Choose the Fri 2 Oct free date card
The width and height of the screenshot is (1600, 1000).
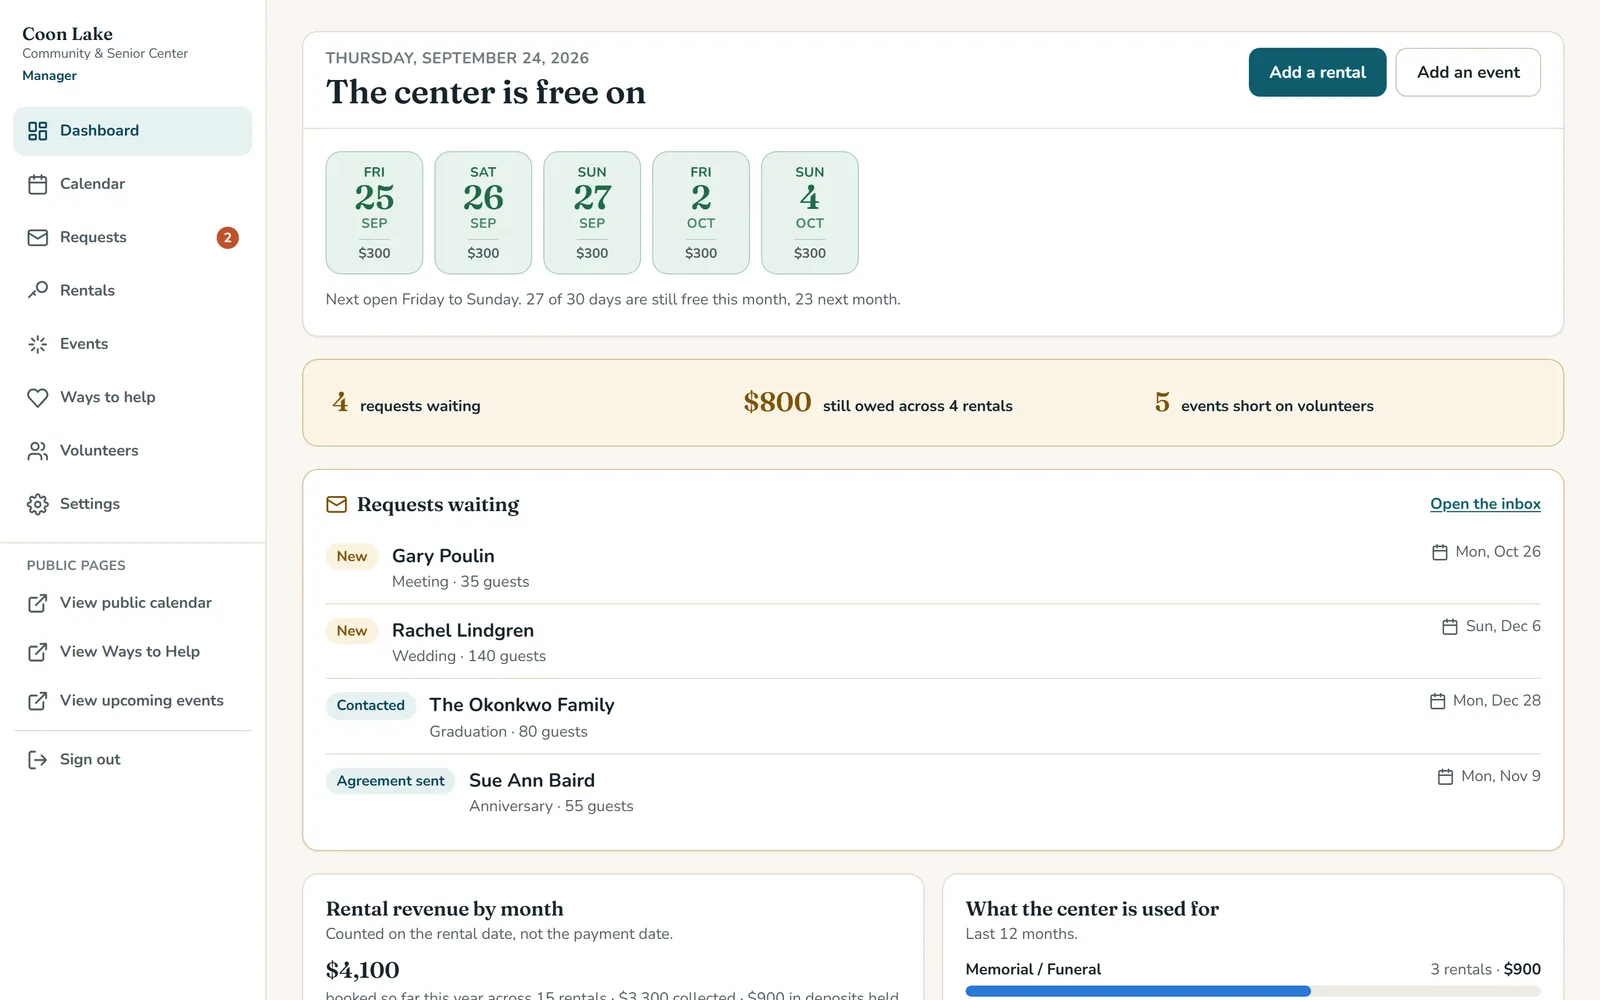(x=701, y=213)
